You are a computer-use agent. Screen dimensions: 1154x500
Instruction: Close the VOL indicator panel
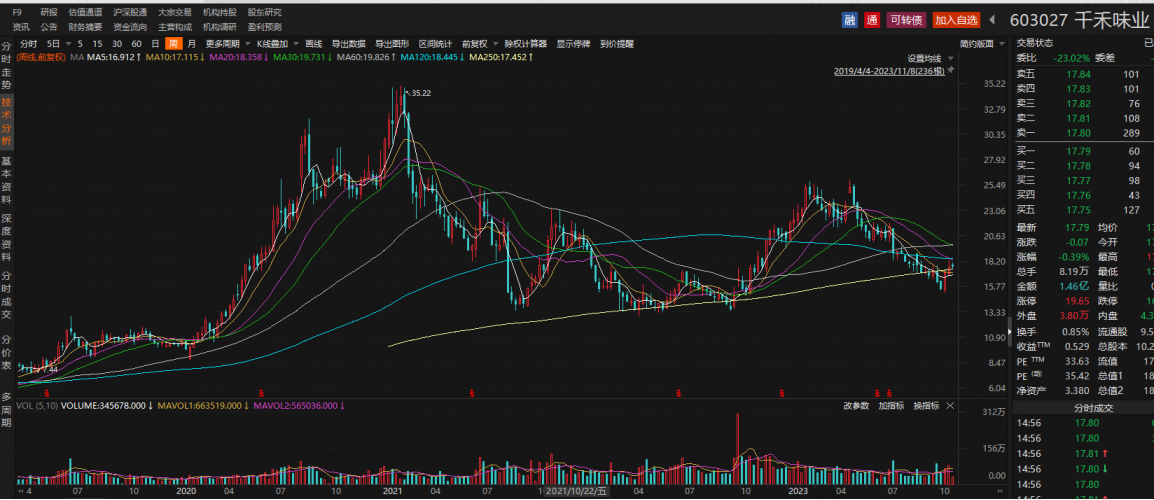pyautogui.click(x=950, y=406)
